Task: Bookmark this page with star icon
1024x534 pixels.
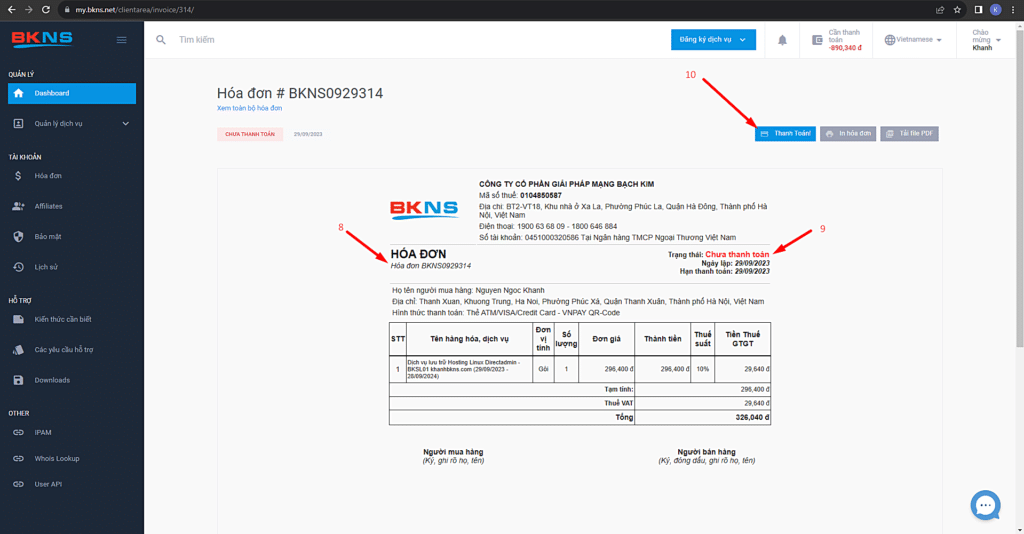Action: pyautogui.click(x=957, y=10)
